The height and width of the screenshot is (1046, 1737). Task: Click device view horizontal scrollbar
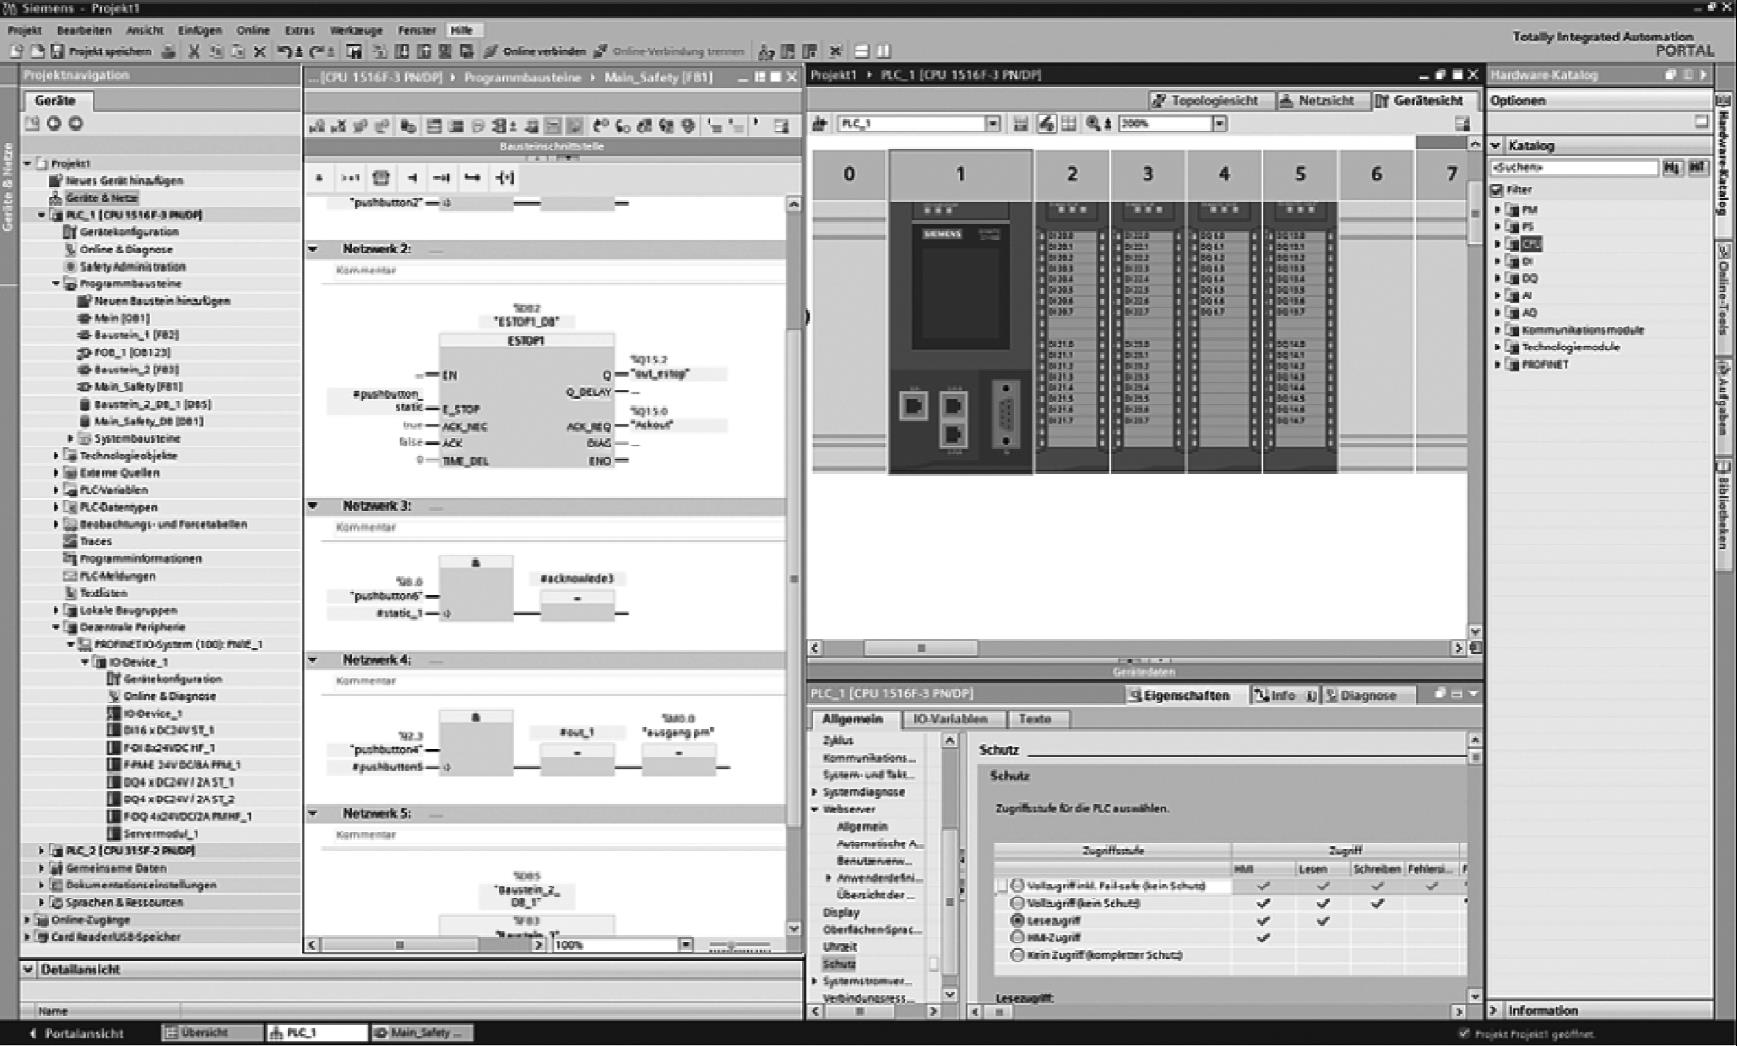1137,648
